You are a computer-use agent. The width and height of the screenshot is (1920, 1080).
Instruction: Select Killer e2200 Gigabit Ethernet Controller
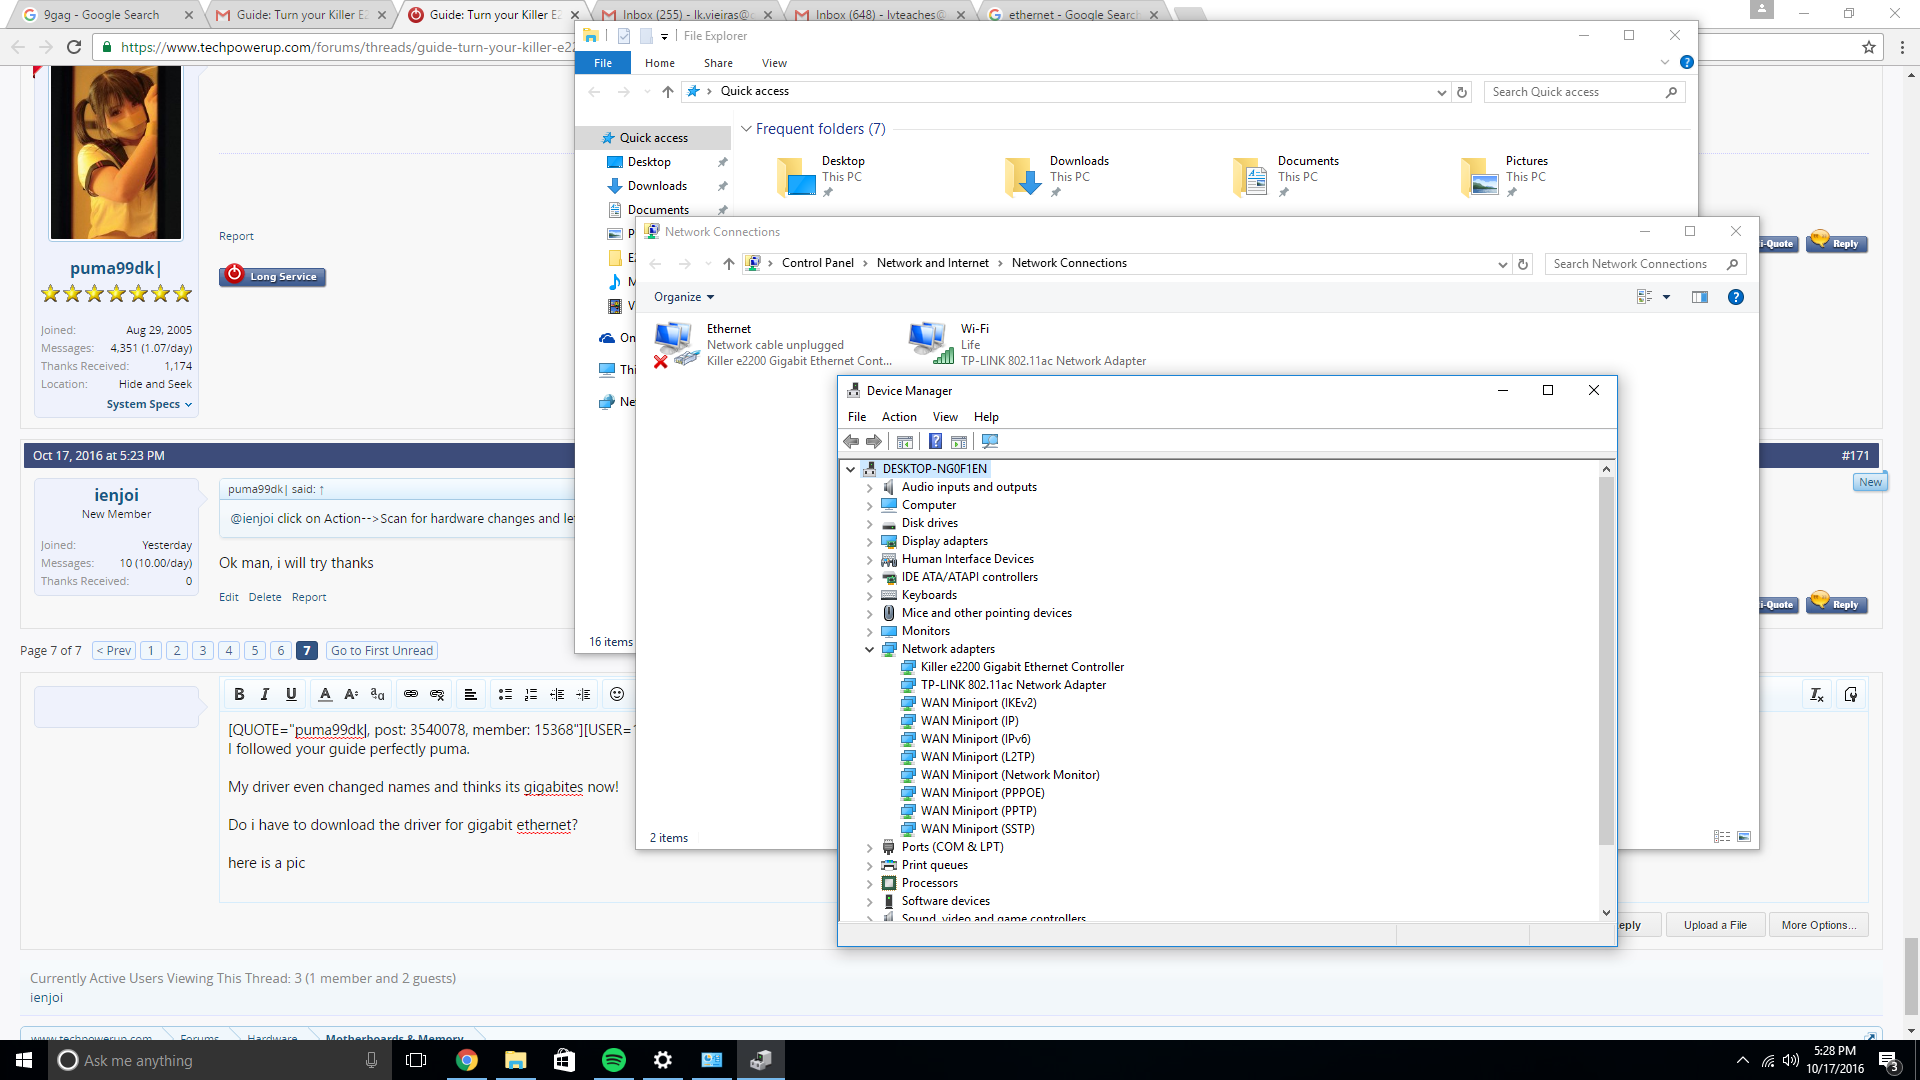click(x=1022, y=667)
